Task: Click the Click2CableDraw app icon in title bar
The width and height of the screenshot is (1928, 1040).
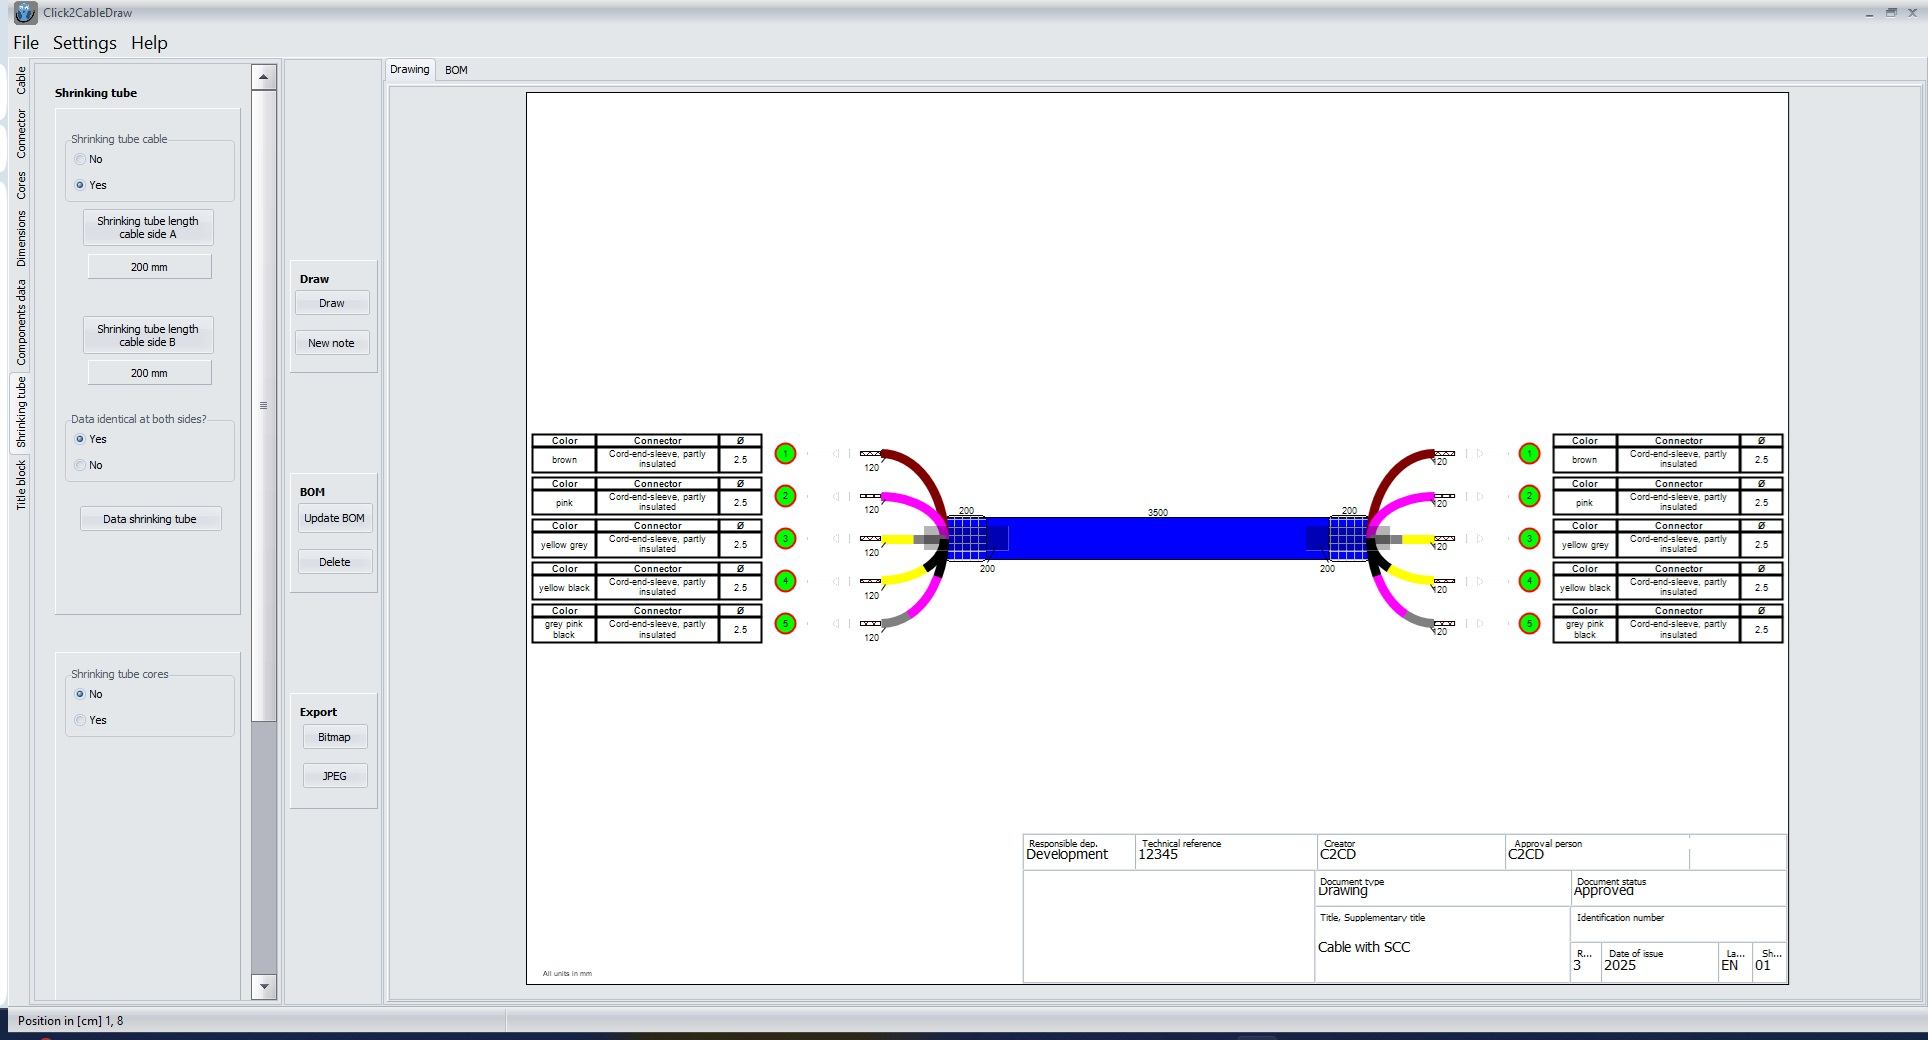Action: point(24,13)
